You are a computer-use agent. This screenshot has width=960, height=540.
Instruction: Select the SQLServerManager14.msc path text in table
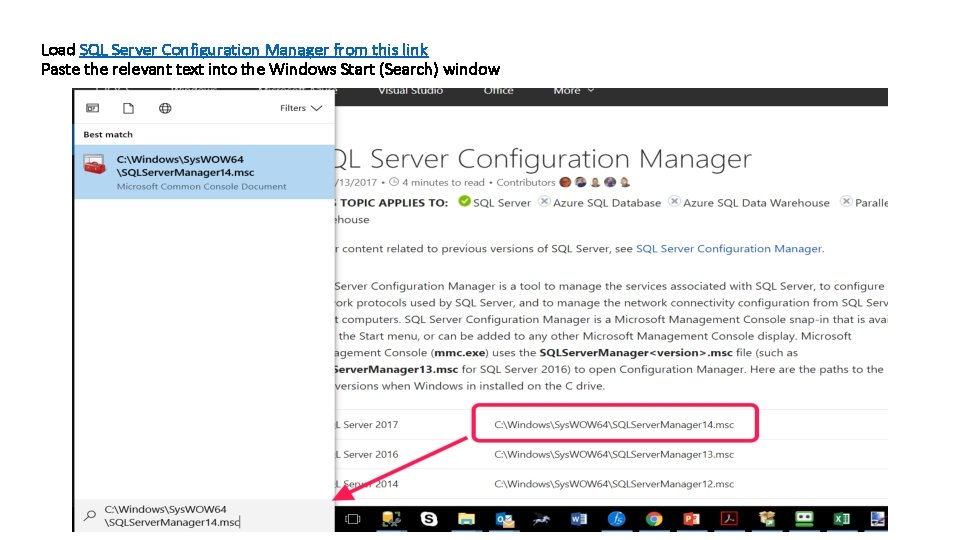coord(614,424)
